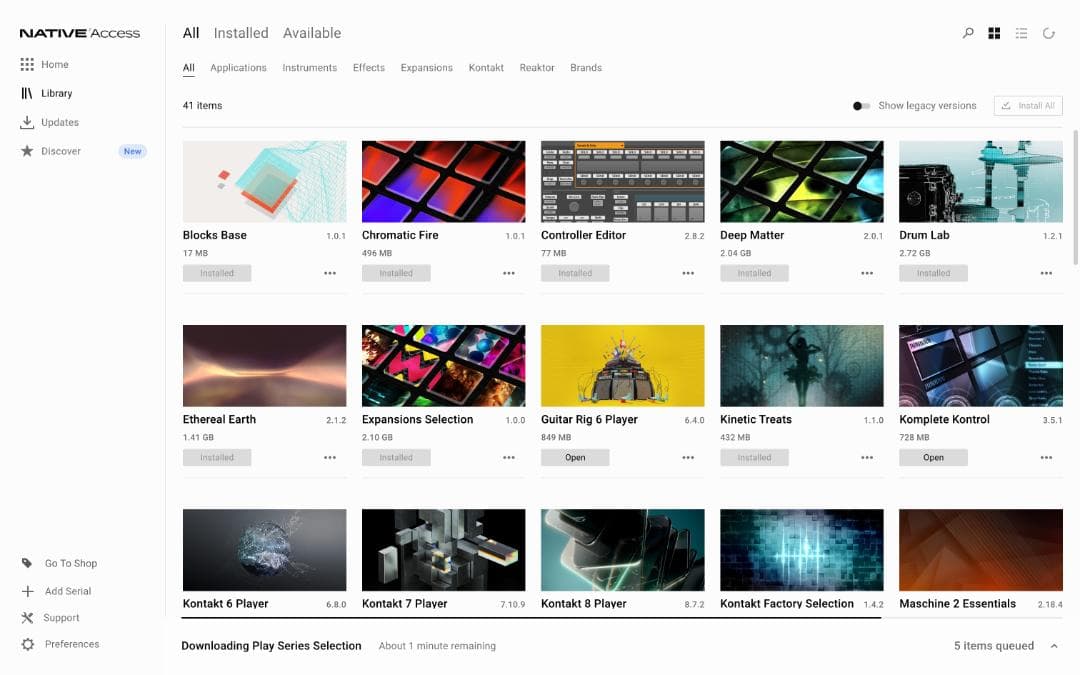
Task: Expand the download queue showing 5 items
Action: coord(1055,645)
